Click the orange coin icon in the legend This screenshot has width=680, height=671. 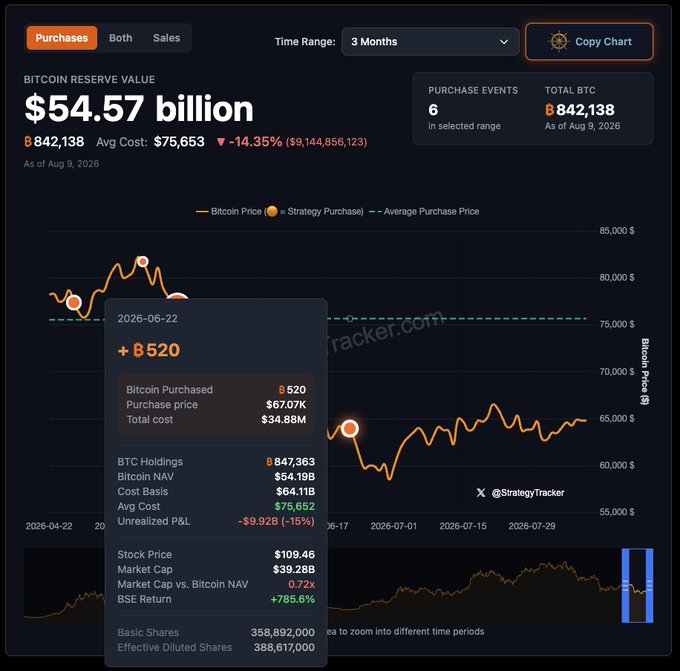[272, 211]
